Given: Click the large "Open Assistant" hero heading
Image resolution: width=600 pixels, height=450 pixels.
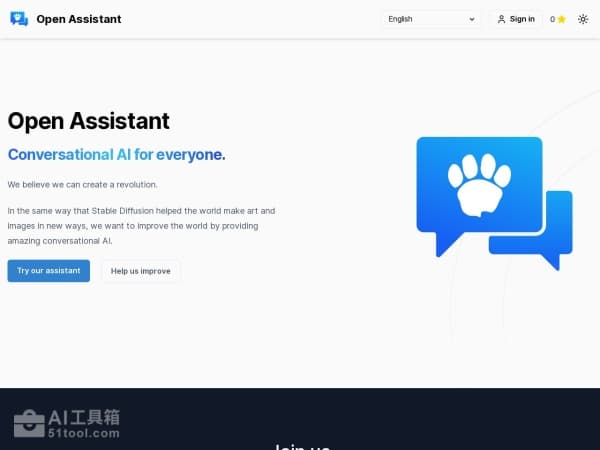Looking at the screenshot, I should point(88,121).
